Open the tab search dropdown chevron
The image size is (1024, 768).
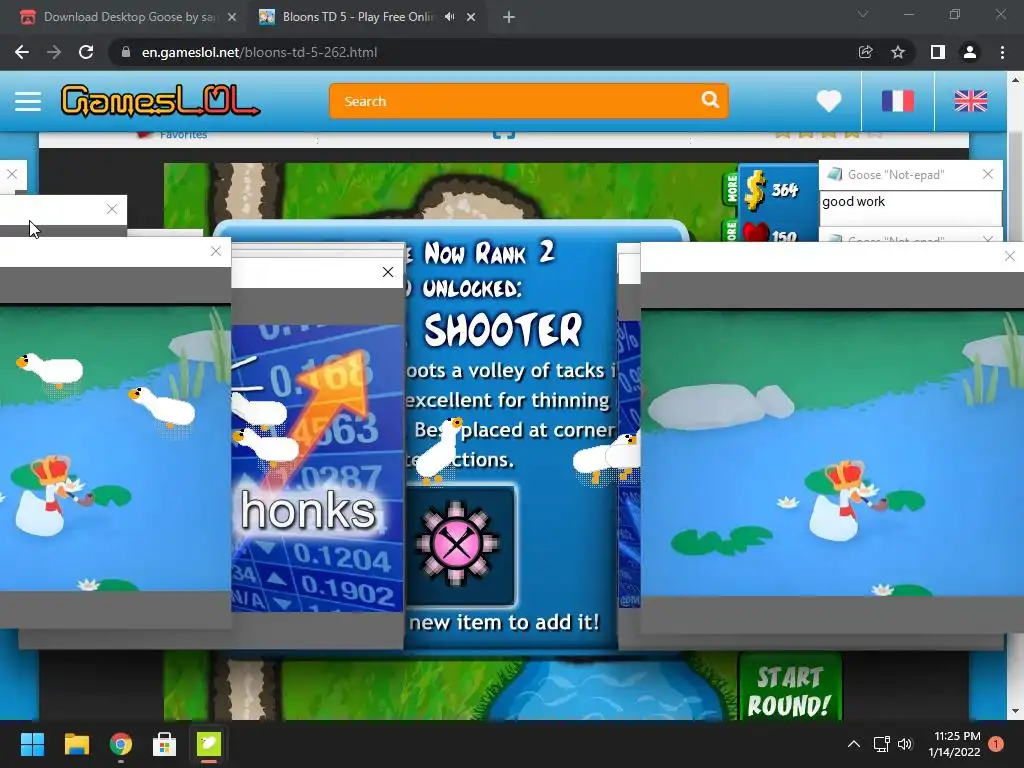(x=863, y=14)
